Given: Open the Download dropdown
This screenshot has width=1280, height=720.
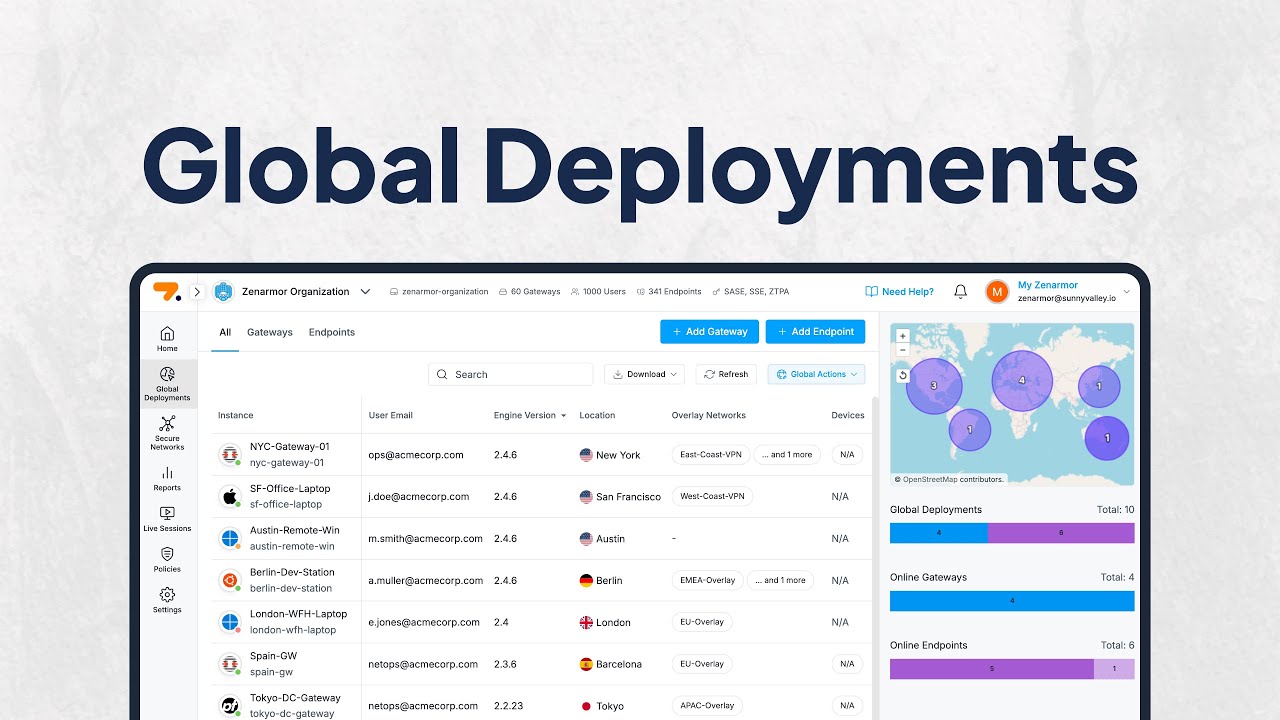Looking at the screenshot, I should (644, 374).
